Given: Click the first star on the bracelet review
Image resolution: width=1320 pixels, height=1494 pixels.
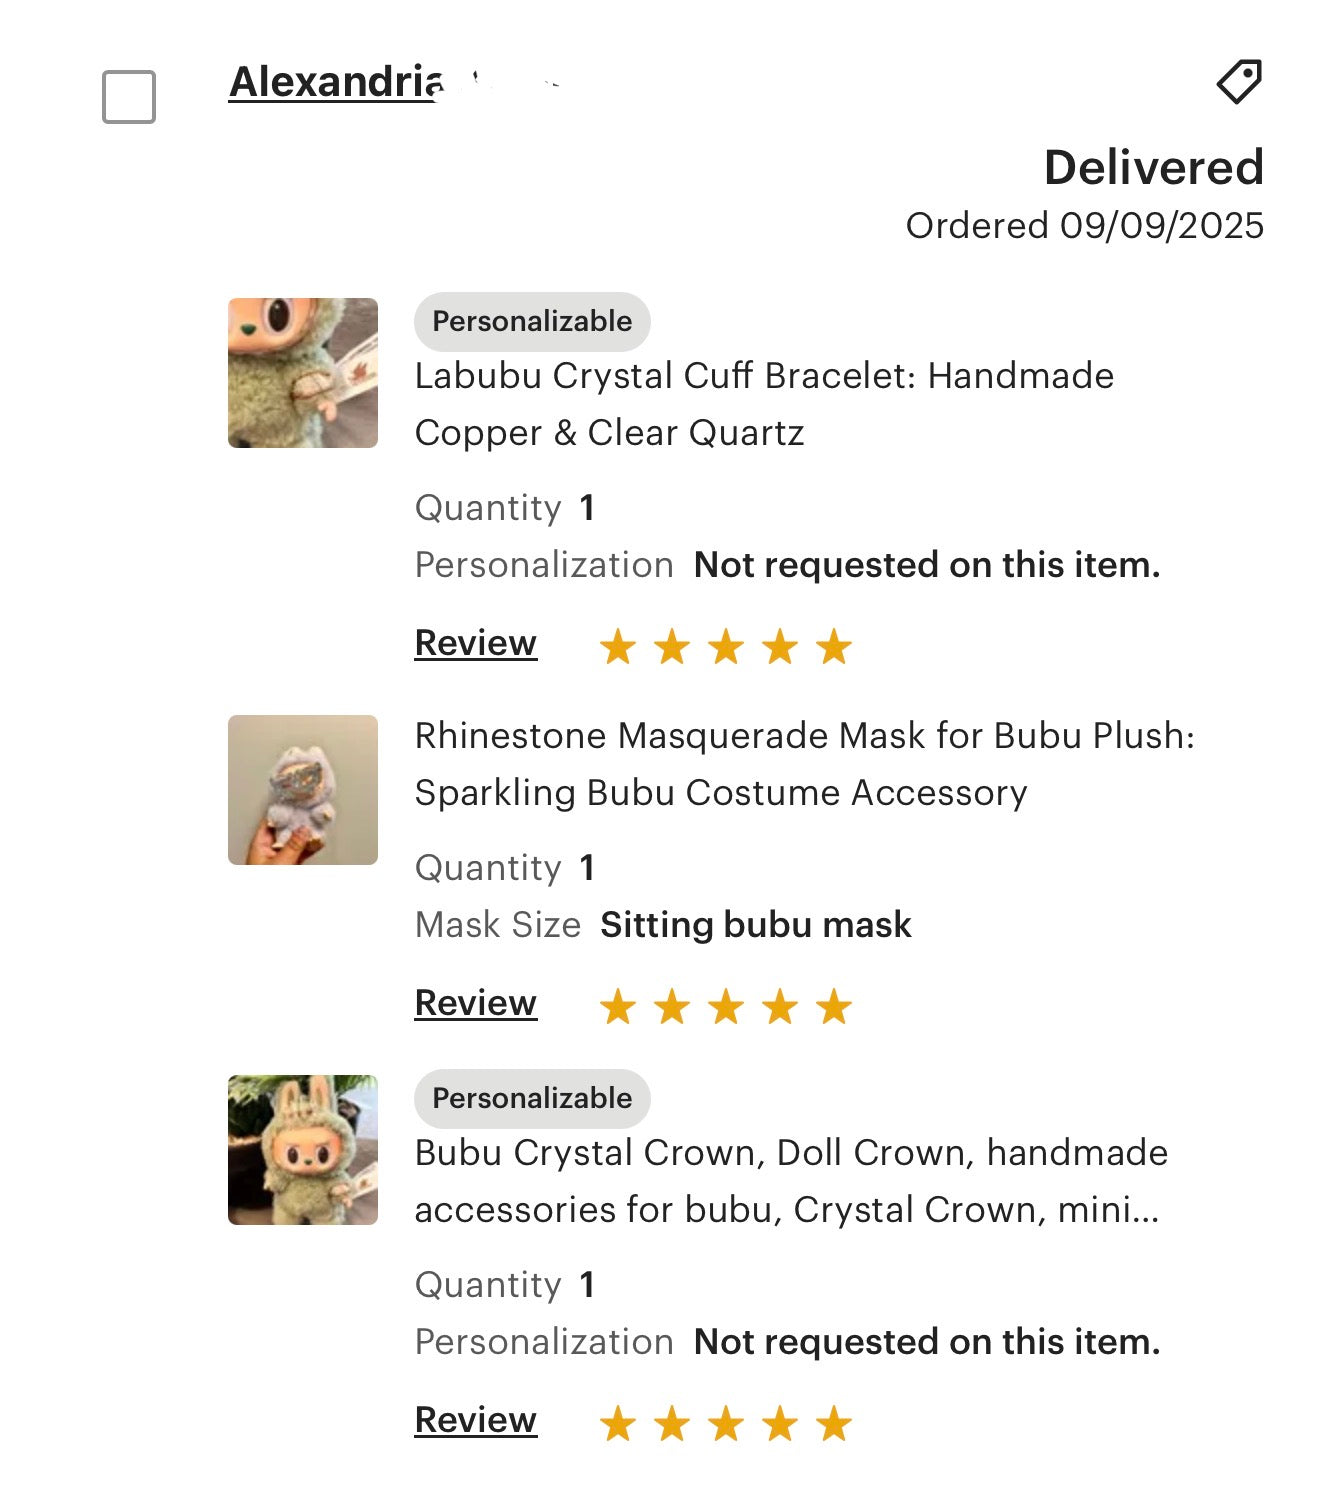Looking at the screenshot, I should [617, 645].
